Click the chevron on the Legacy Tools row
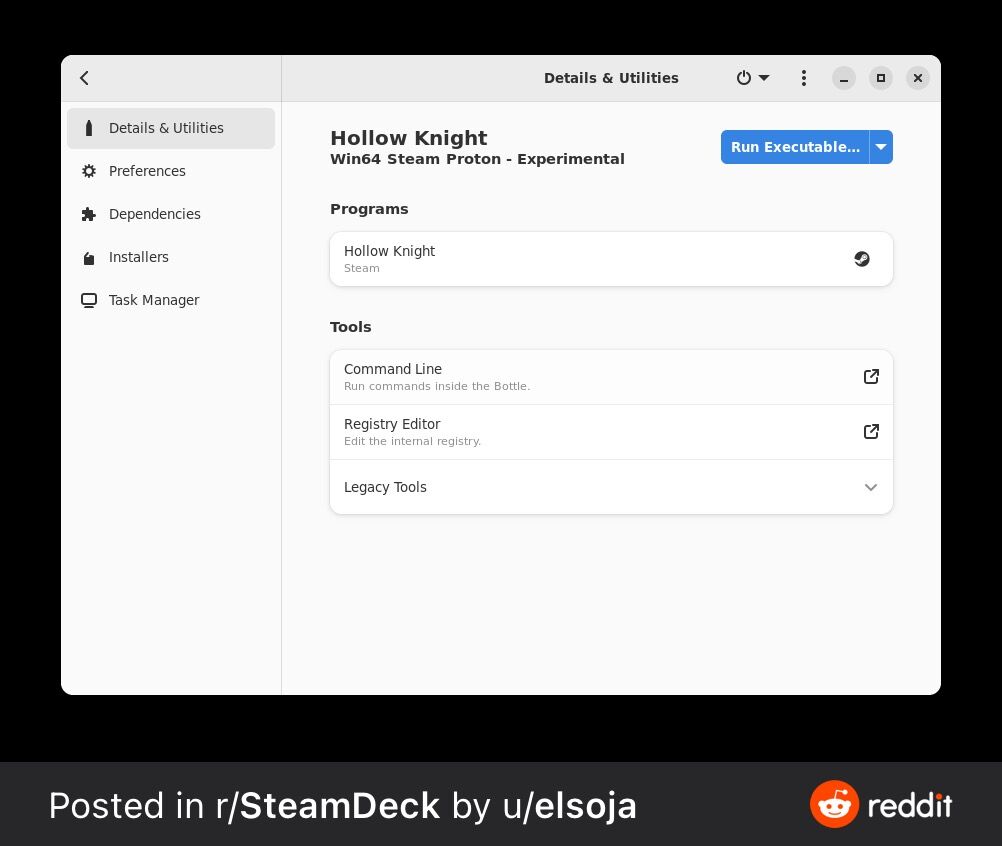 coord(870,487)
